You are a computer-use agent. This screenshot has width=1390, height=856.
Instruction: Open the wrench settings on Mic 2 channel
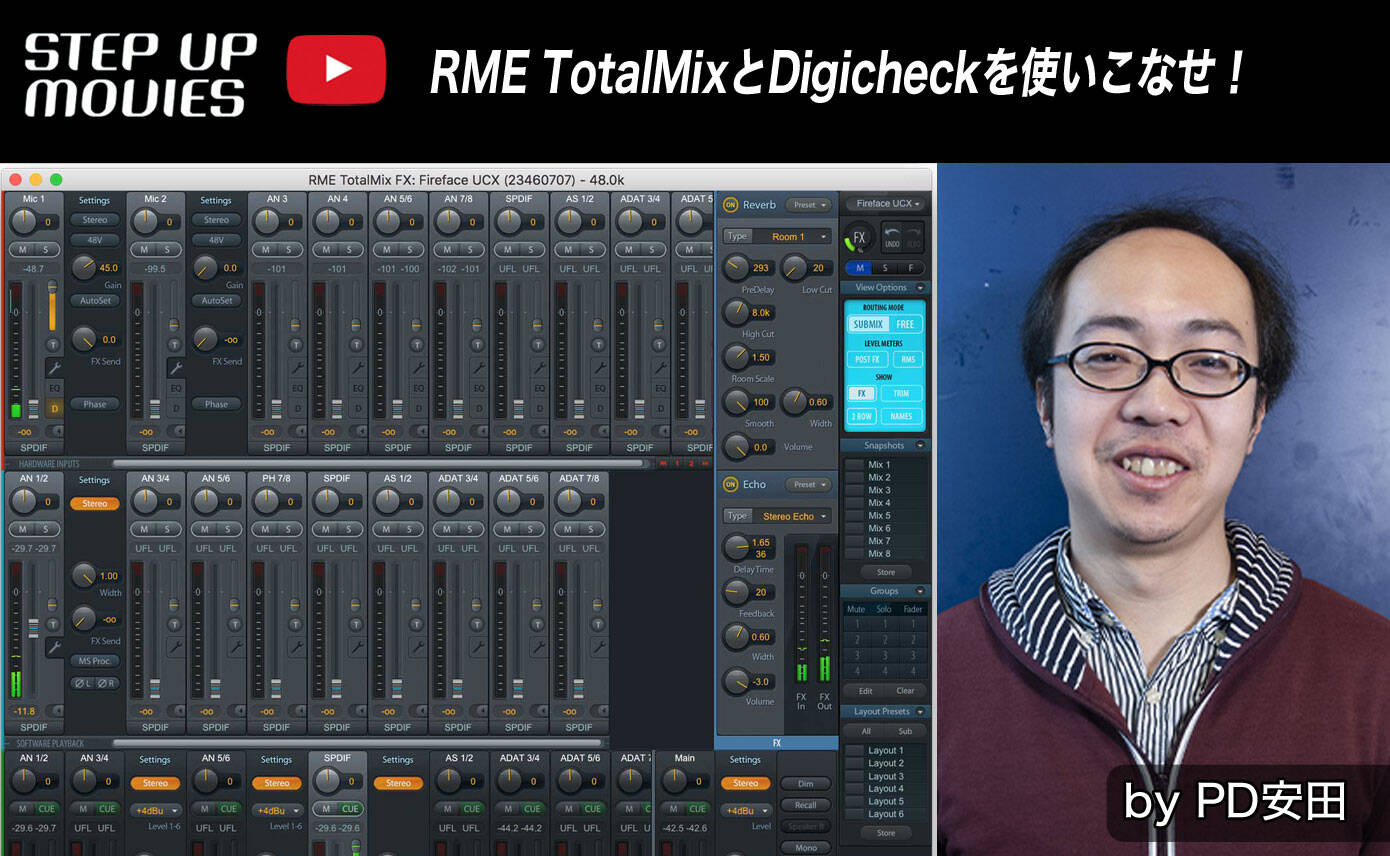pos(175,368)
